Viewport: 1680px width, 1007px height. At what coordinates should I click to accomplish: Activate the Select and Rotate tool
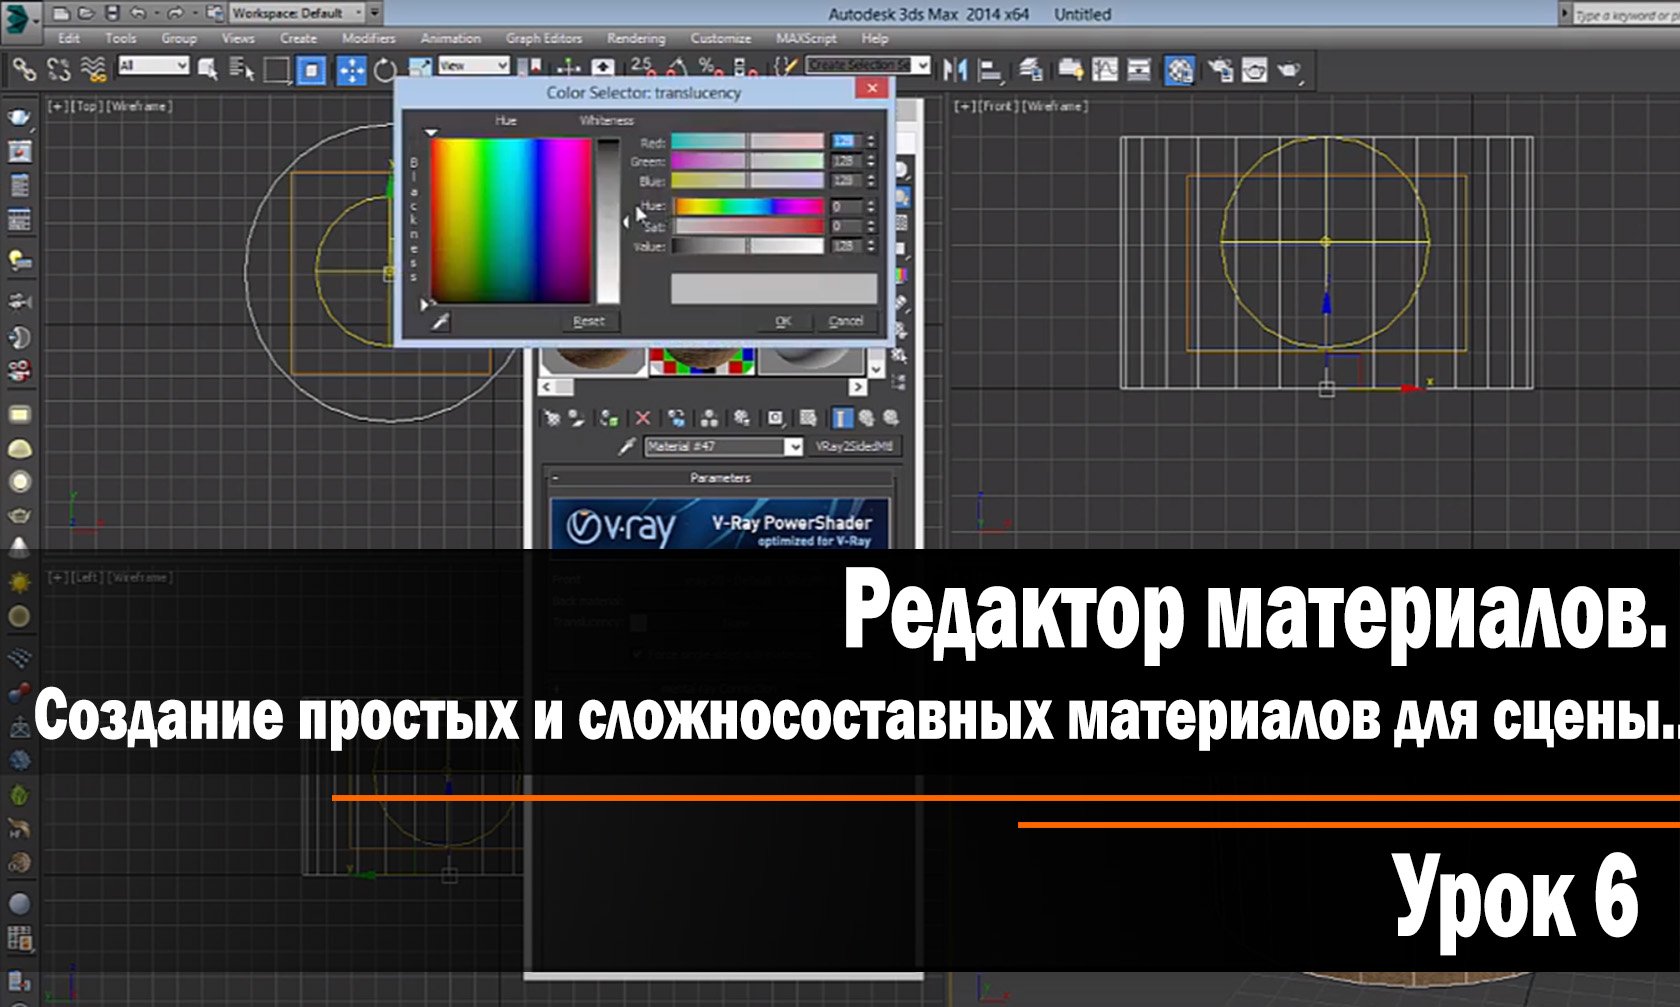[385, 69]
